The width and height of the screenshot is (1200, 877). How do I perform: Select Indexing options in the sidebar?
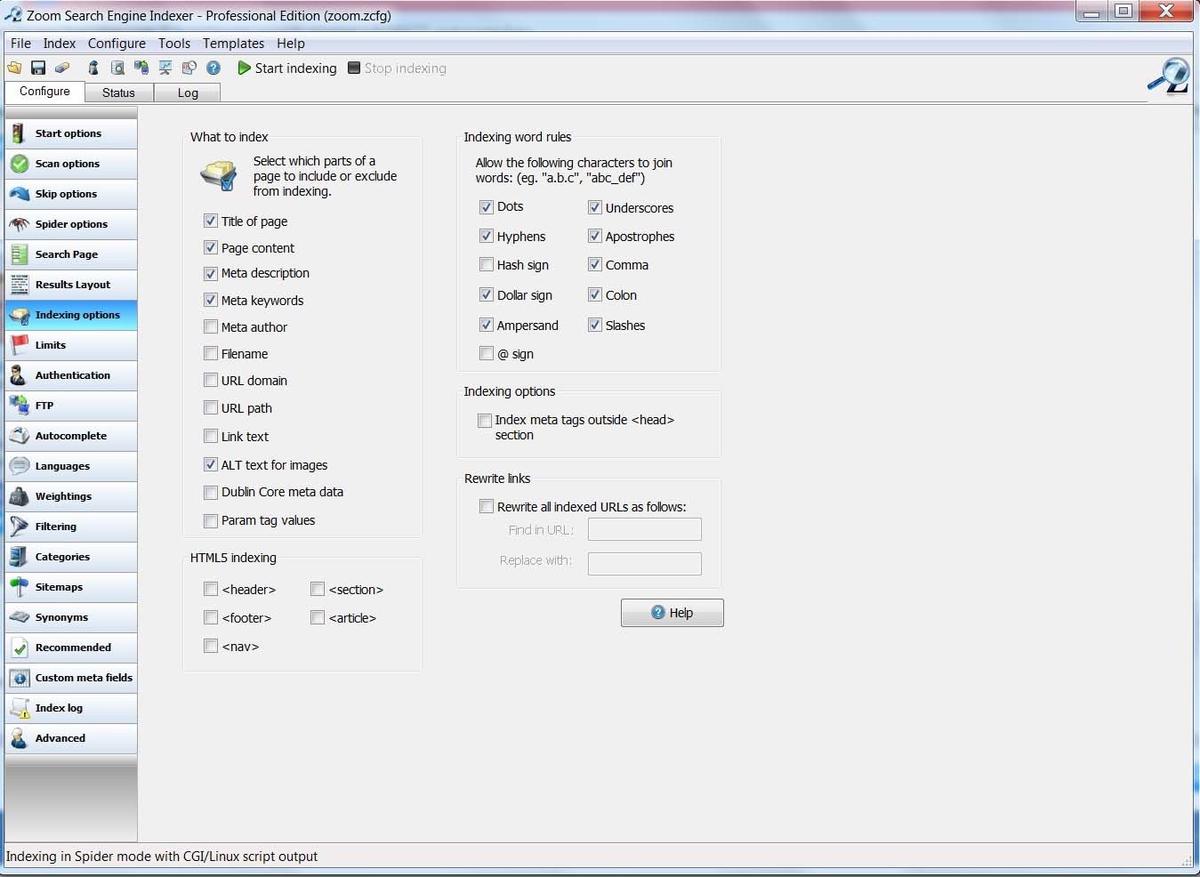point(71,315)
